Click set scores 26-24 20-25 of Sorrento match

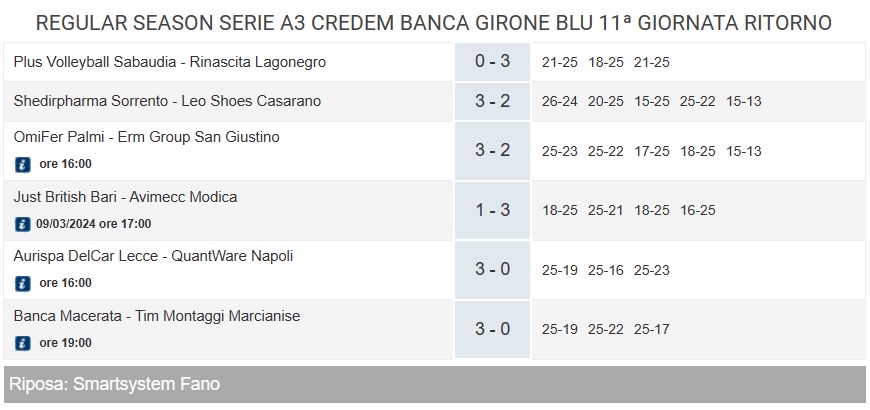583,102
